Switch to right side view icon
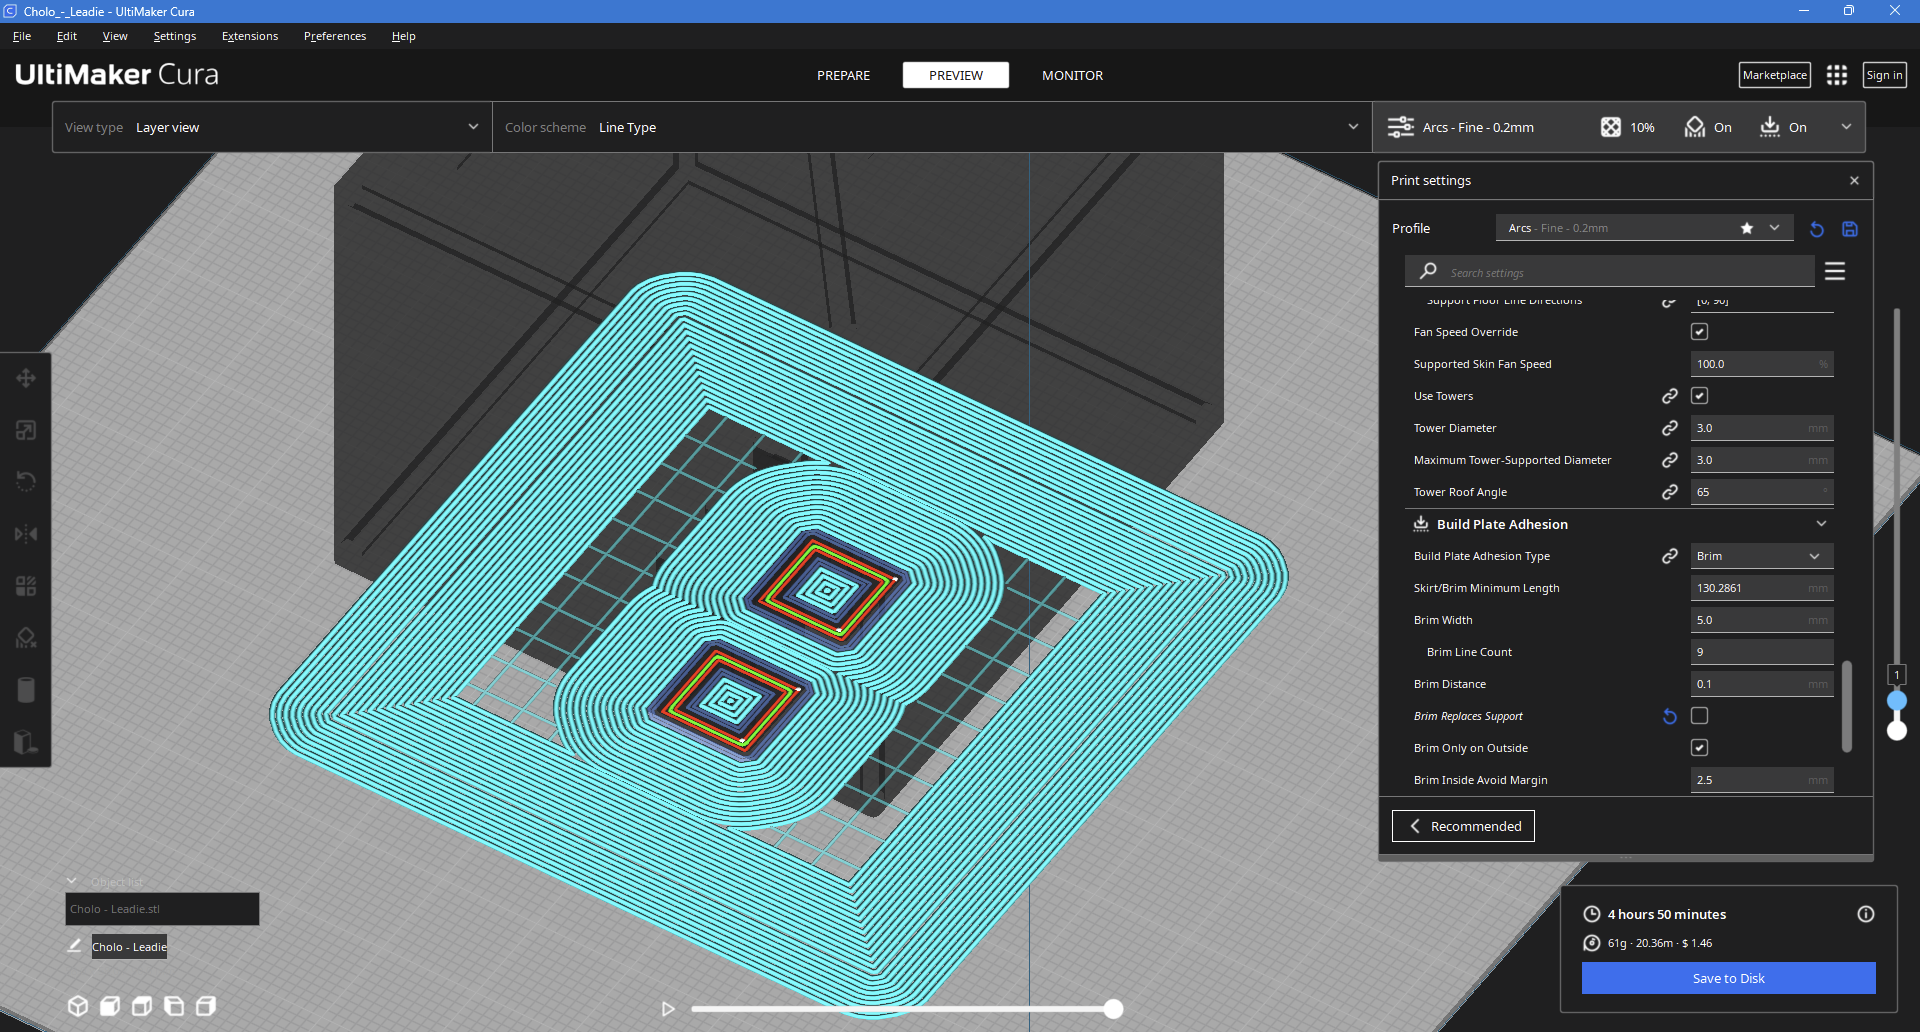Screen dimensions: 1920x1032 (x=206, y=1006)
